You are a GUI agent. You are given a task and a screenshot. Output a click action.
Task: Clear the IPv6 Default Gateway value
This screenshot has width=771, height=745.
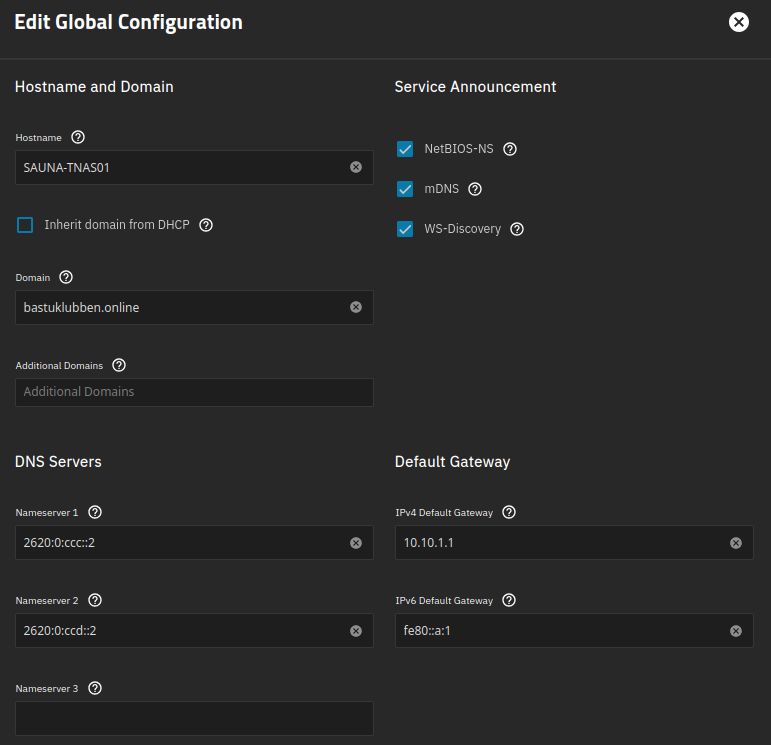736,631
